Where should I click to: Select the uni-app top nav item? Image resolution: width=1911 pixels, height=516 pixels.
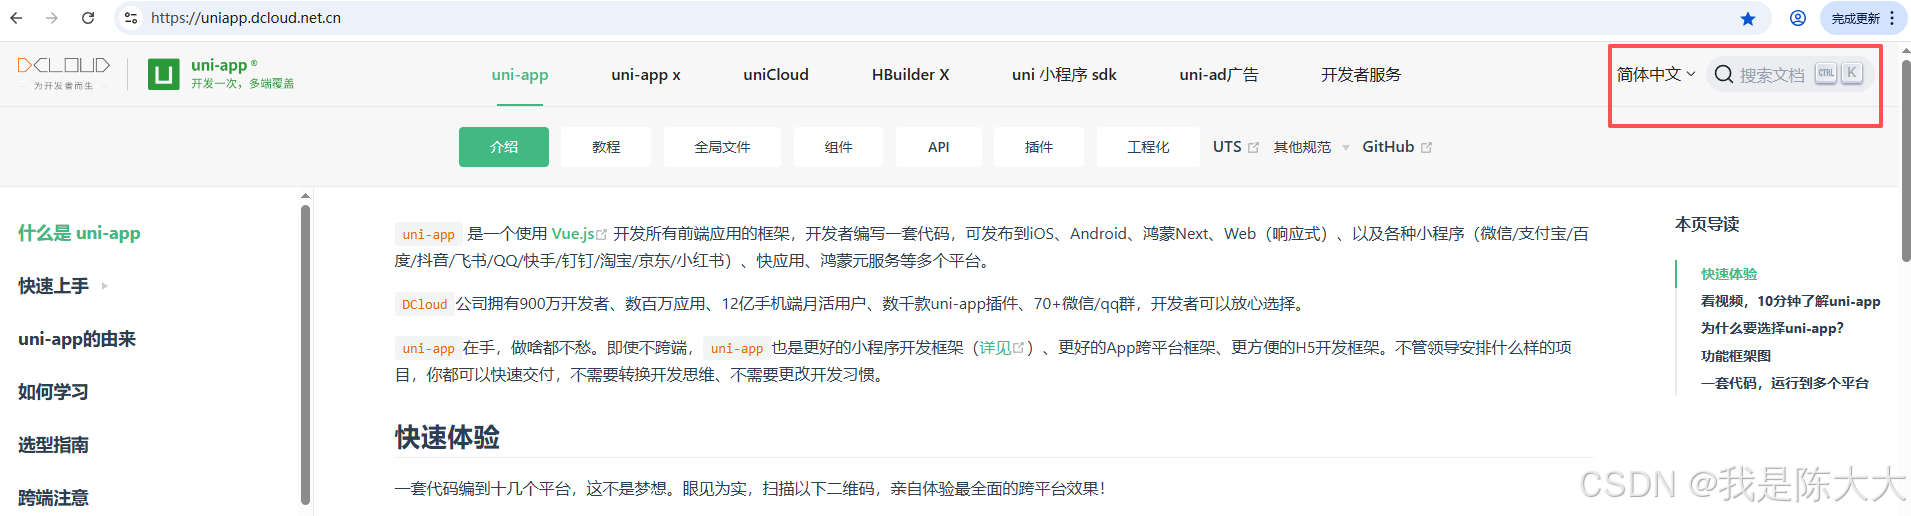(x=520, y=74)
